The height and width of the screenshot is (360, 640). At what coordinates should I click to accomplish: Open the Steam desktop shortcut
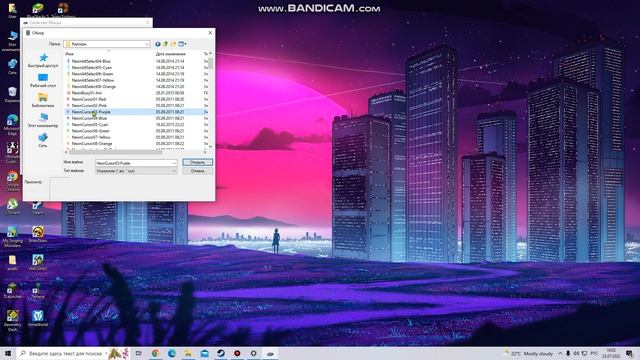coord(38,207)
